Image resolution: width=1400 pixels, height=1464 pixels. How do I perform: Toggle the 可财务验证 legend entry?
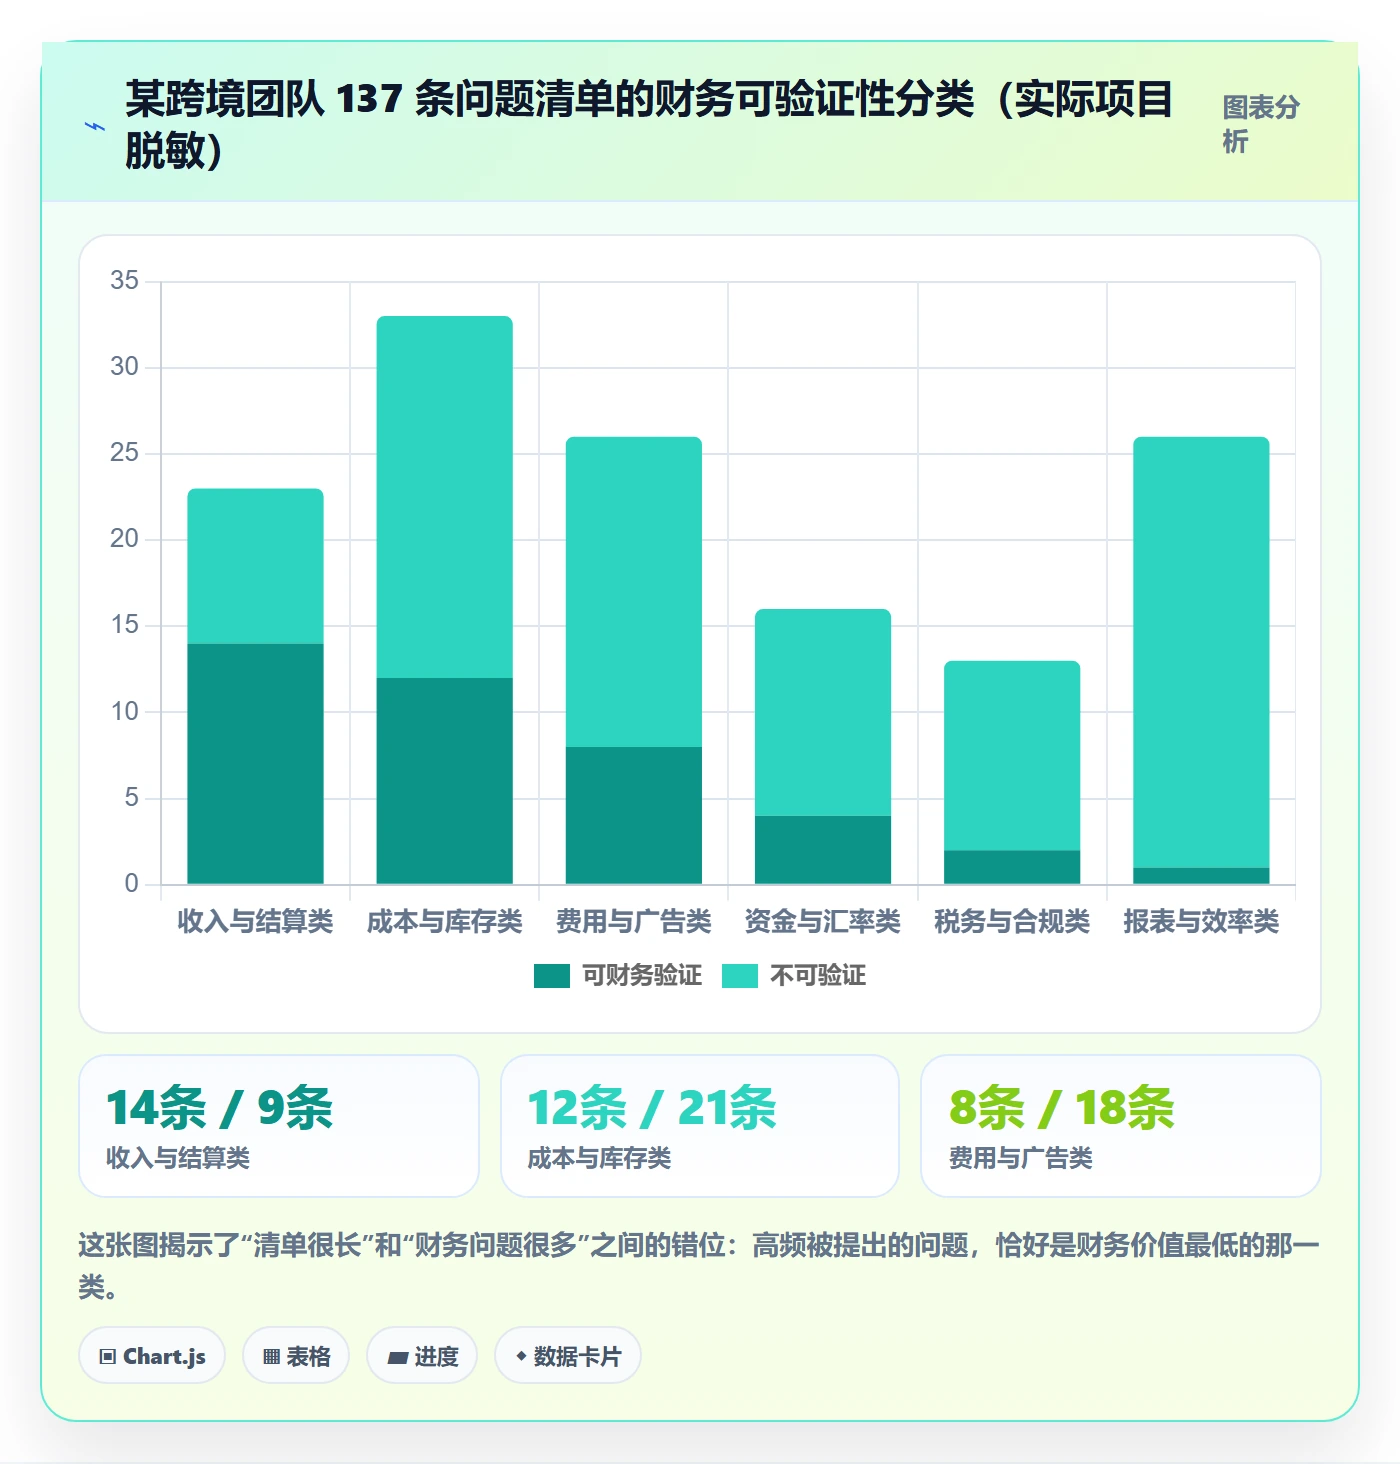point(618,975)
